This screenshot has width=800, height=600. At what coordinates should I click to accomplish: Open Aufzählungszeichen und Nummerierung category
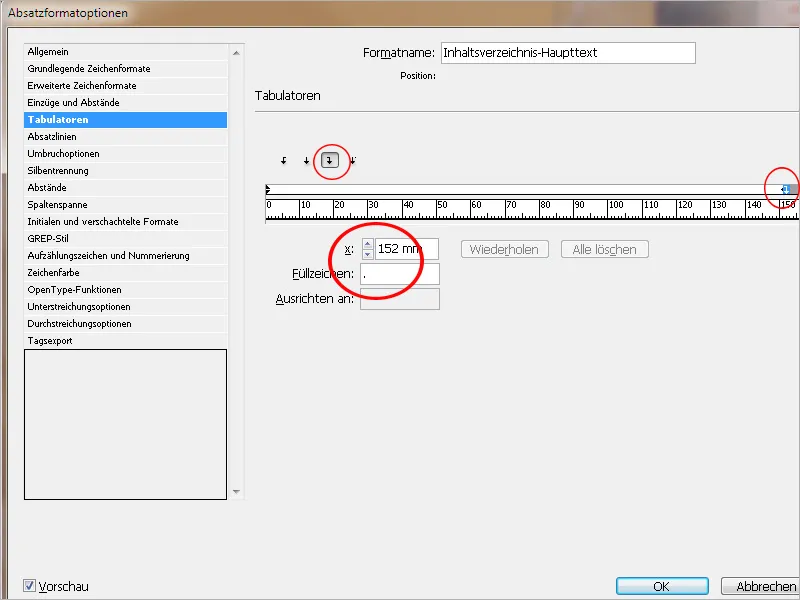coord(126,256)
